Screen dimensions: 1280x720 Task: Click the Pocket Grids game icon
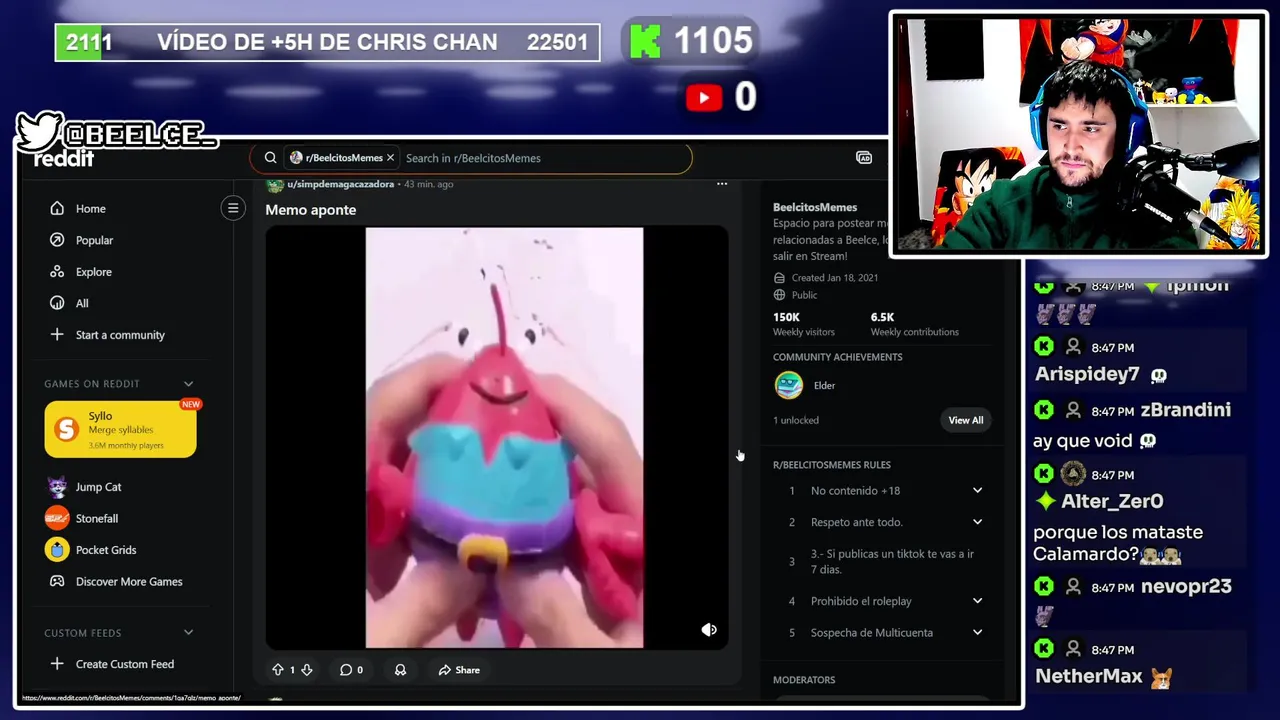[x=57, y=550]
